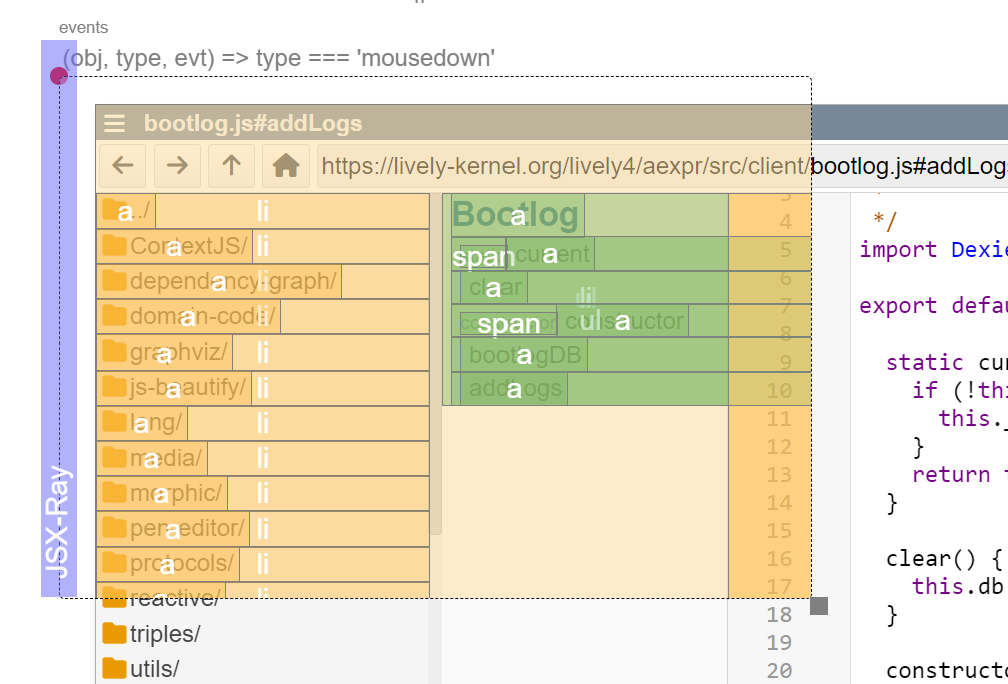Jump to addLogs in the outline
The height and width of the screenshot is (684, 1008).
click(x=516, y=388)
